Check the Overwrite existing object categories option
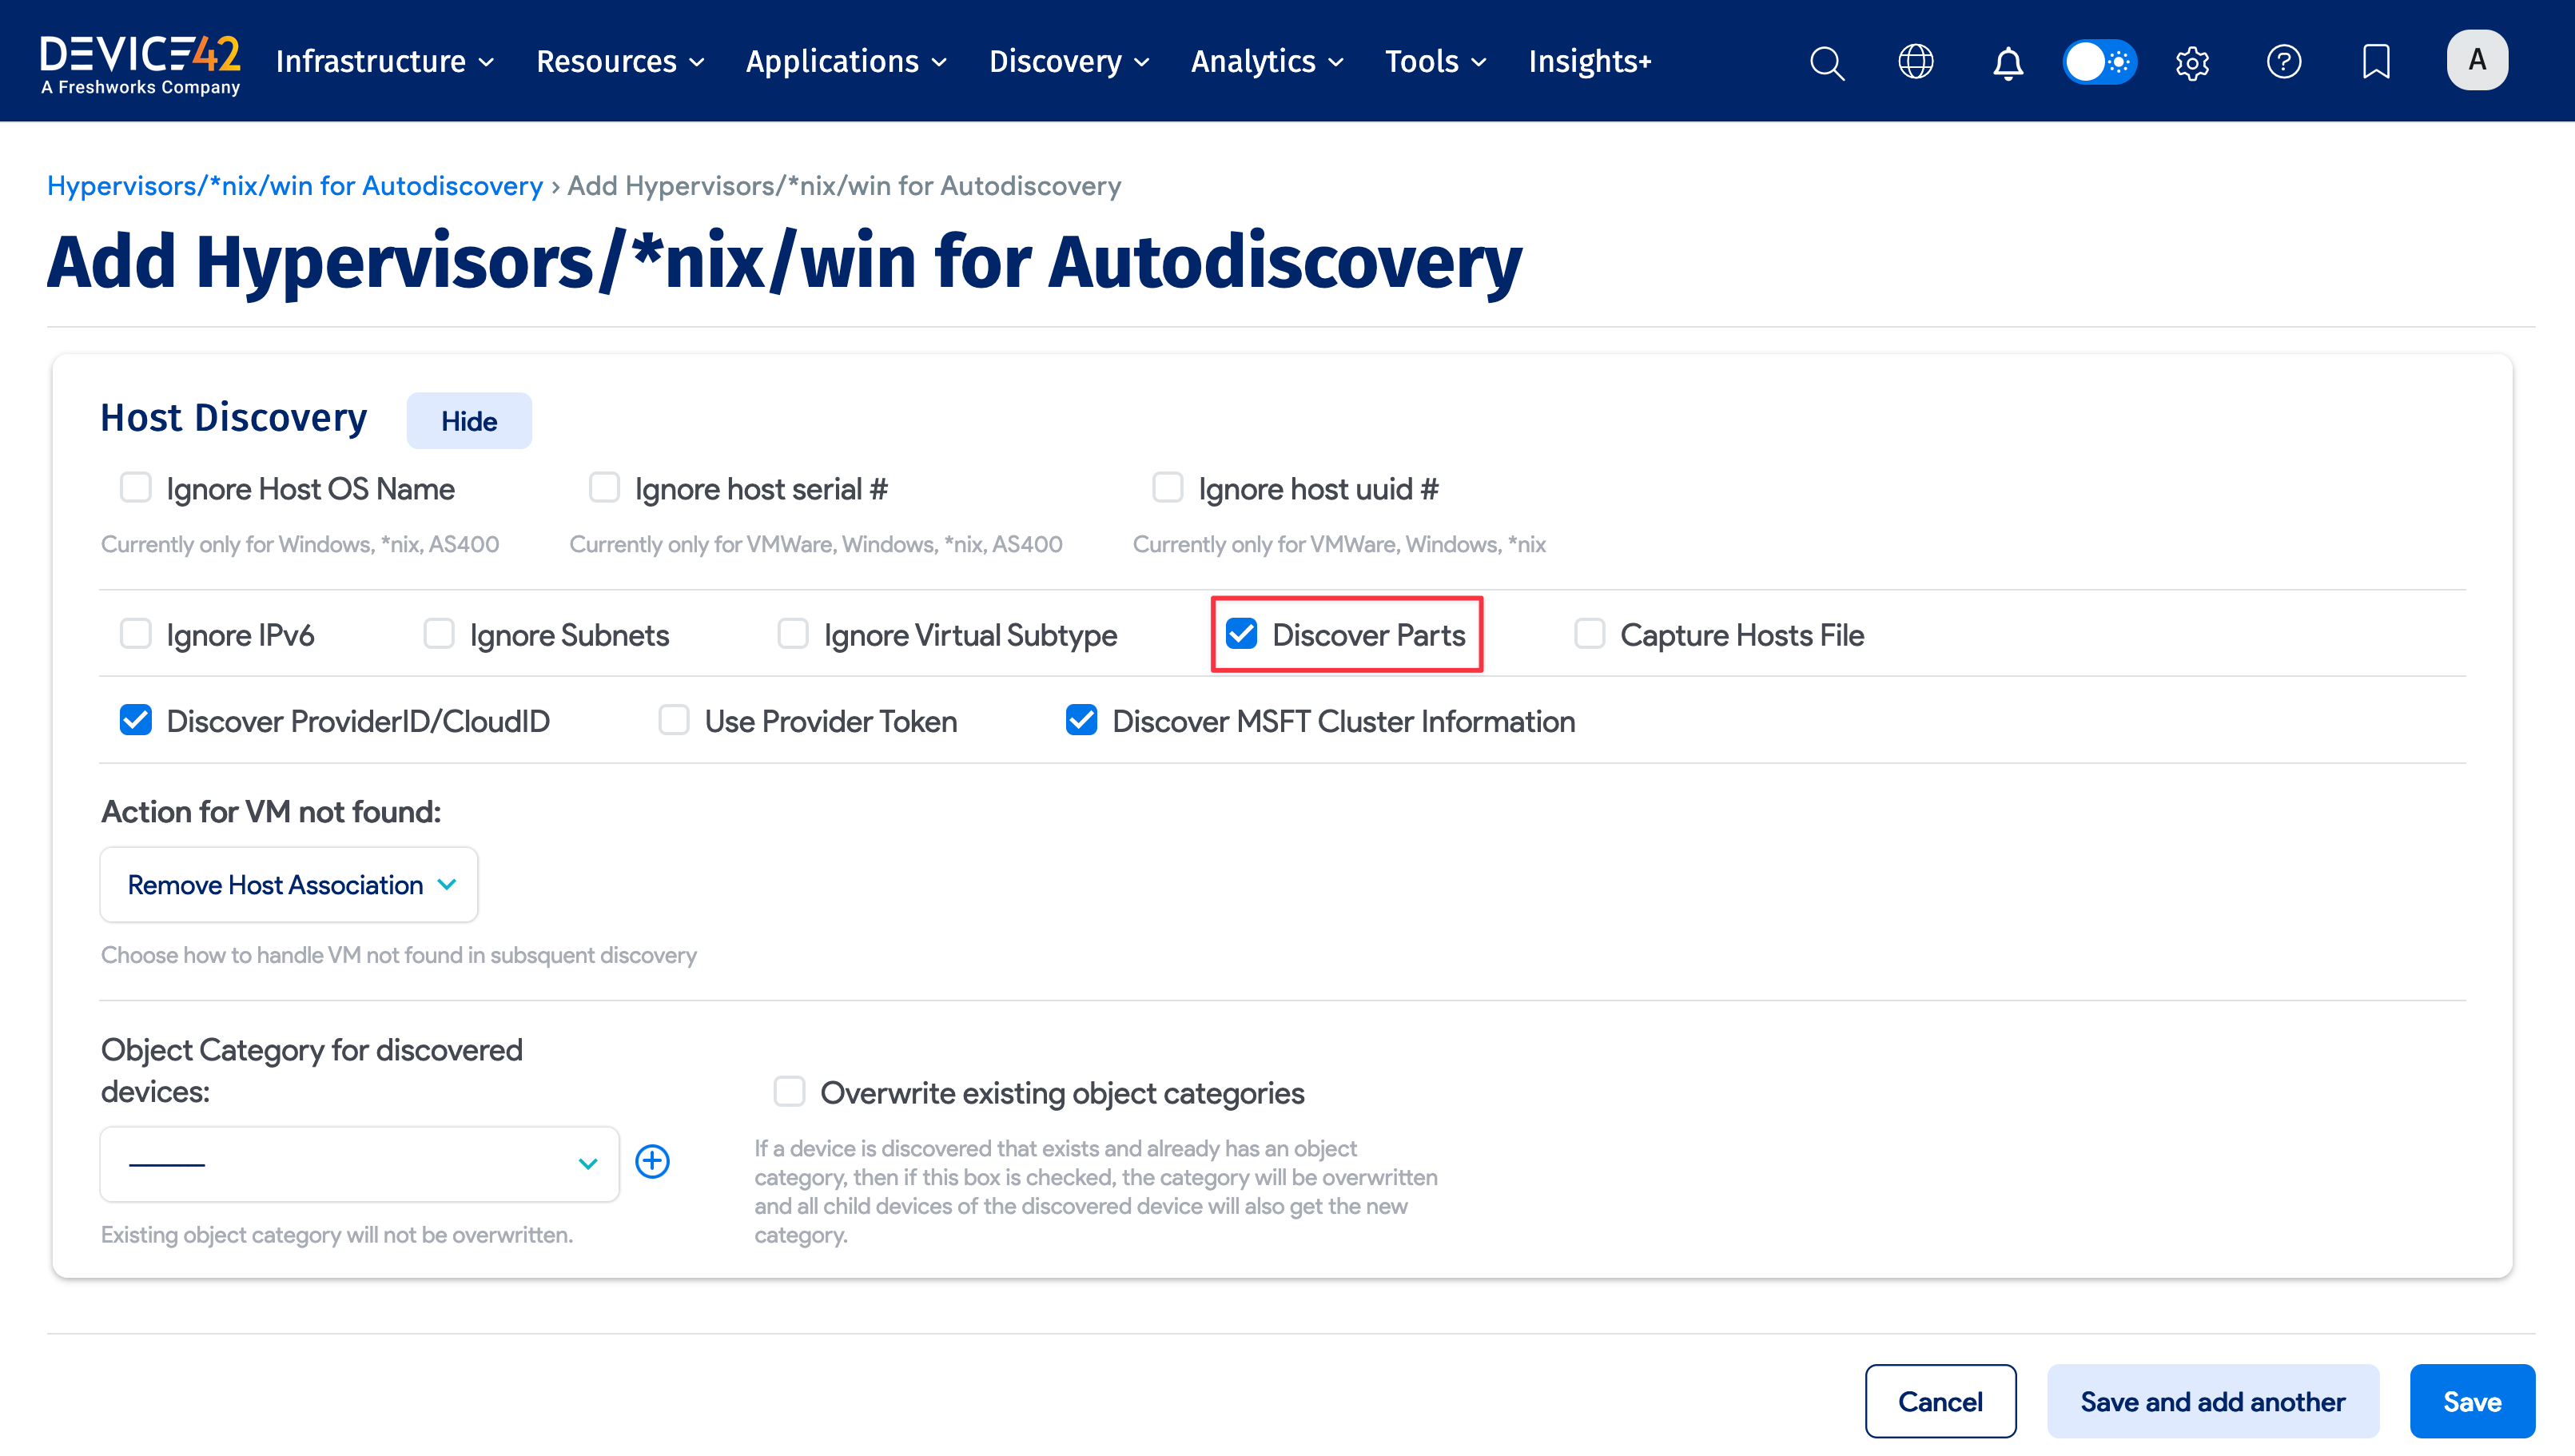 [789, 1091]
